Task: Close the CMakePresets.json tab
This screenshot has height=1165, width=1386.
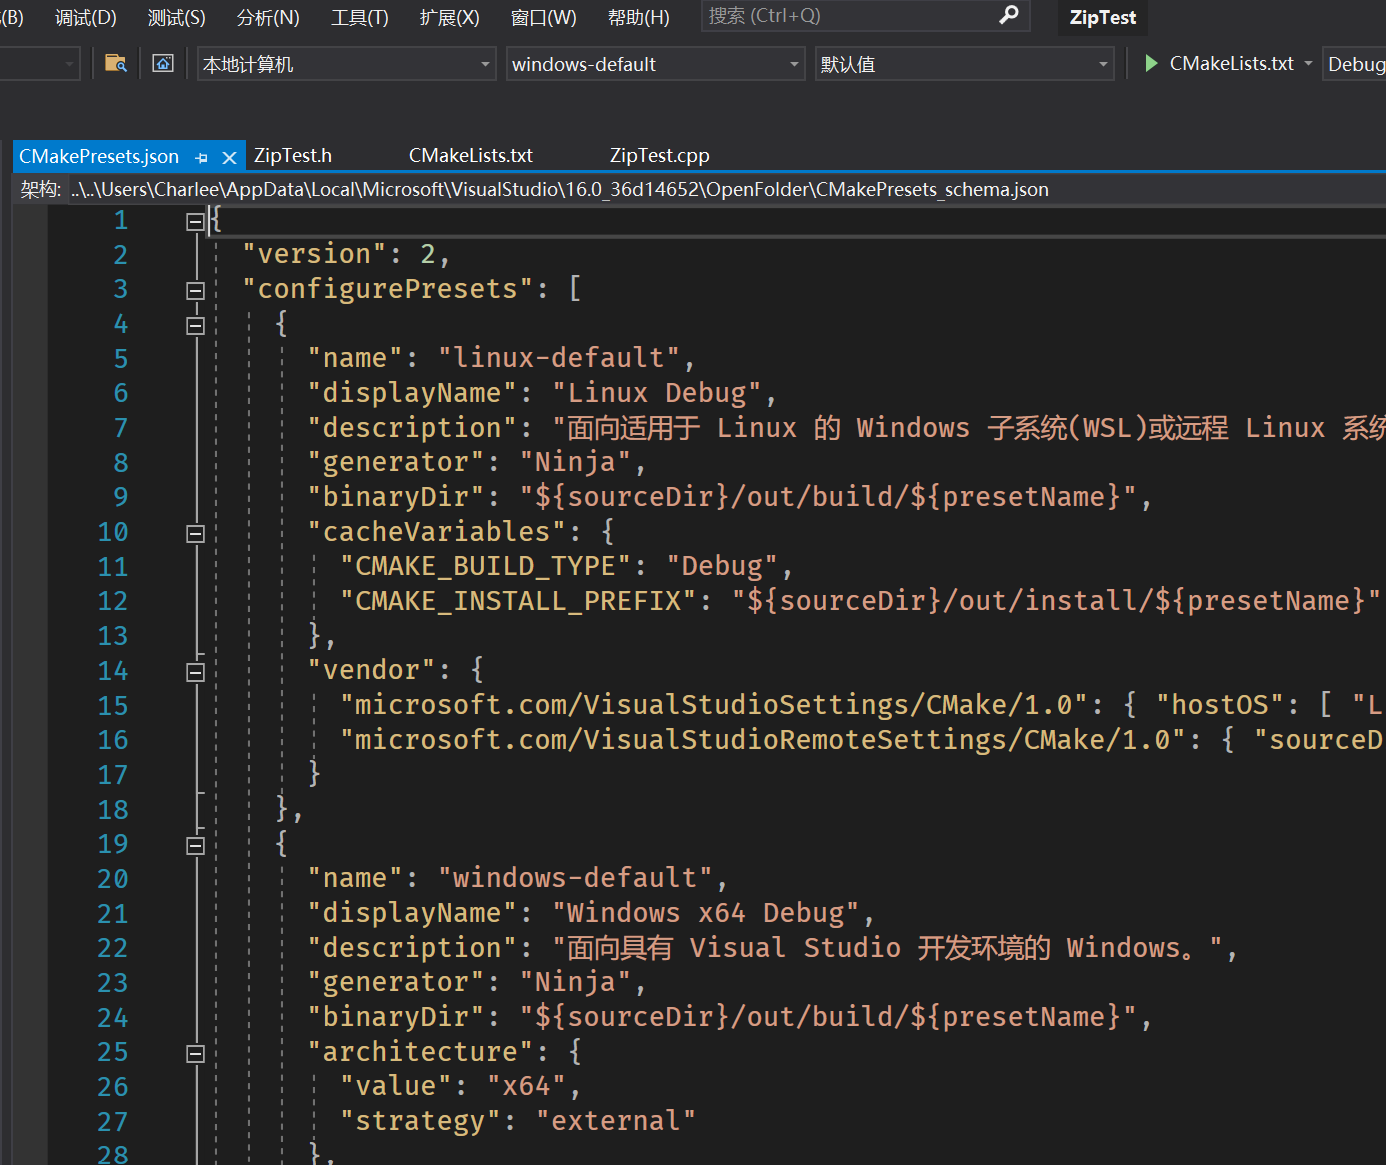Action: tap(229, 158)
